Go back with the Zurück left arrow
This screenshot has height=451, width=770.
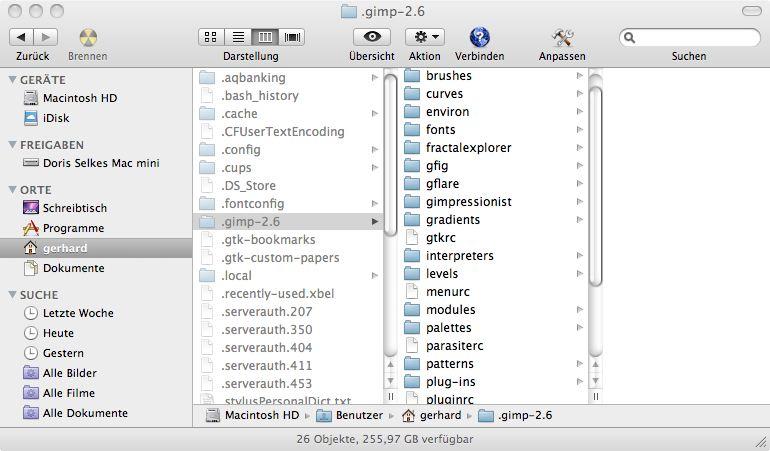(21, 37)
